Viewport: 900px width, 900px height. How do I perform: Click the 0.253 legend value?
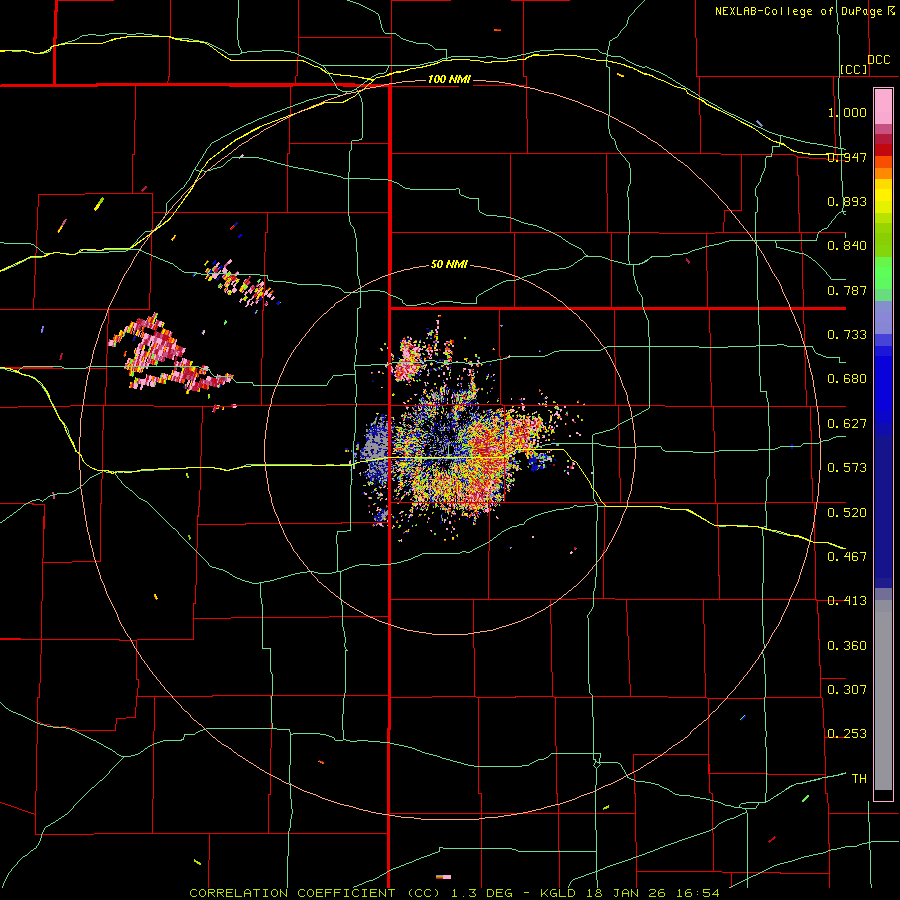click(847, 734)
